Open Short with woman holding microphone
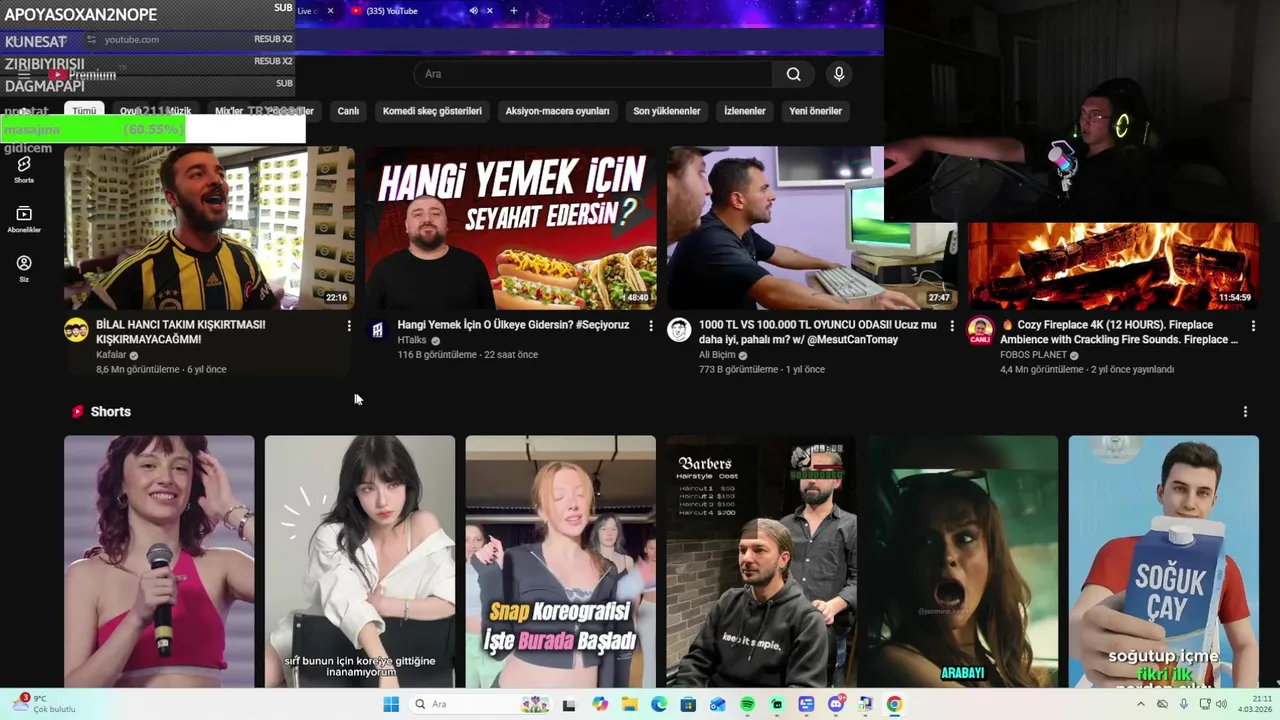Image resolution: width=1280 pixels, height=720 pixels. click(159, 561)
